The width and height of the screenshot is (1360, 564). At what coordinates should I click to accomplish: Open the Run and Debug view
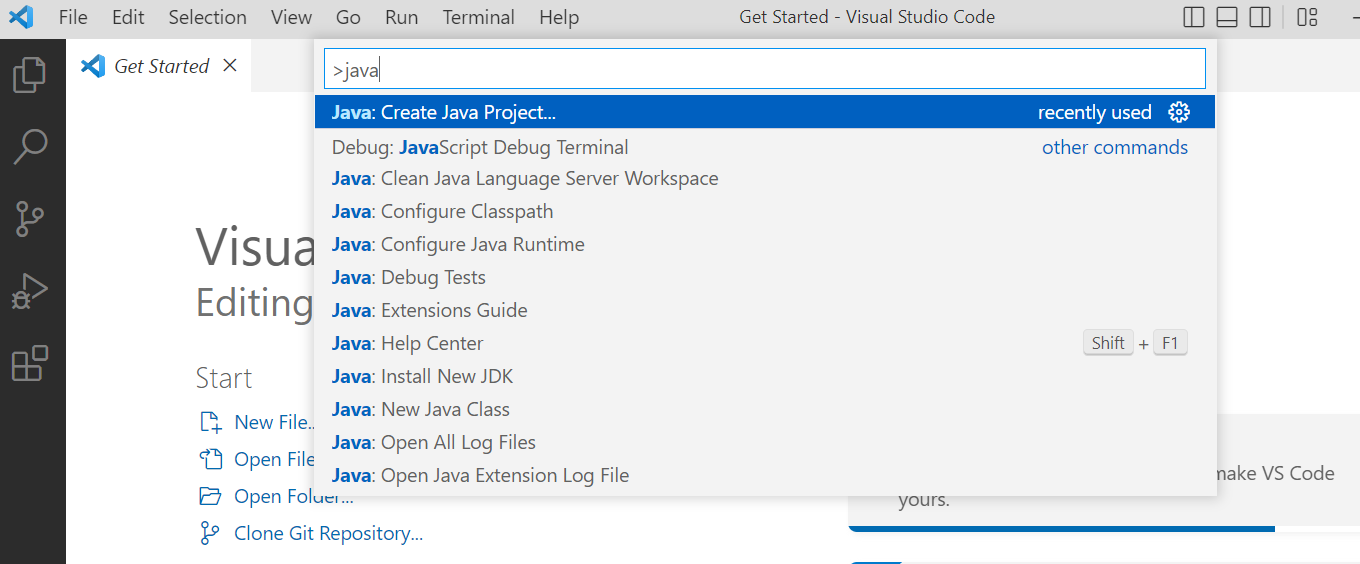pyautogui.click(x=30, y=291)
